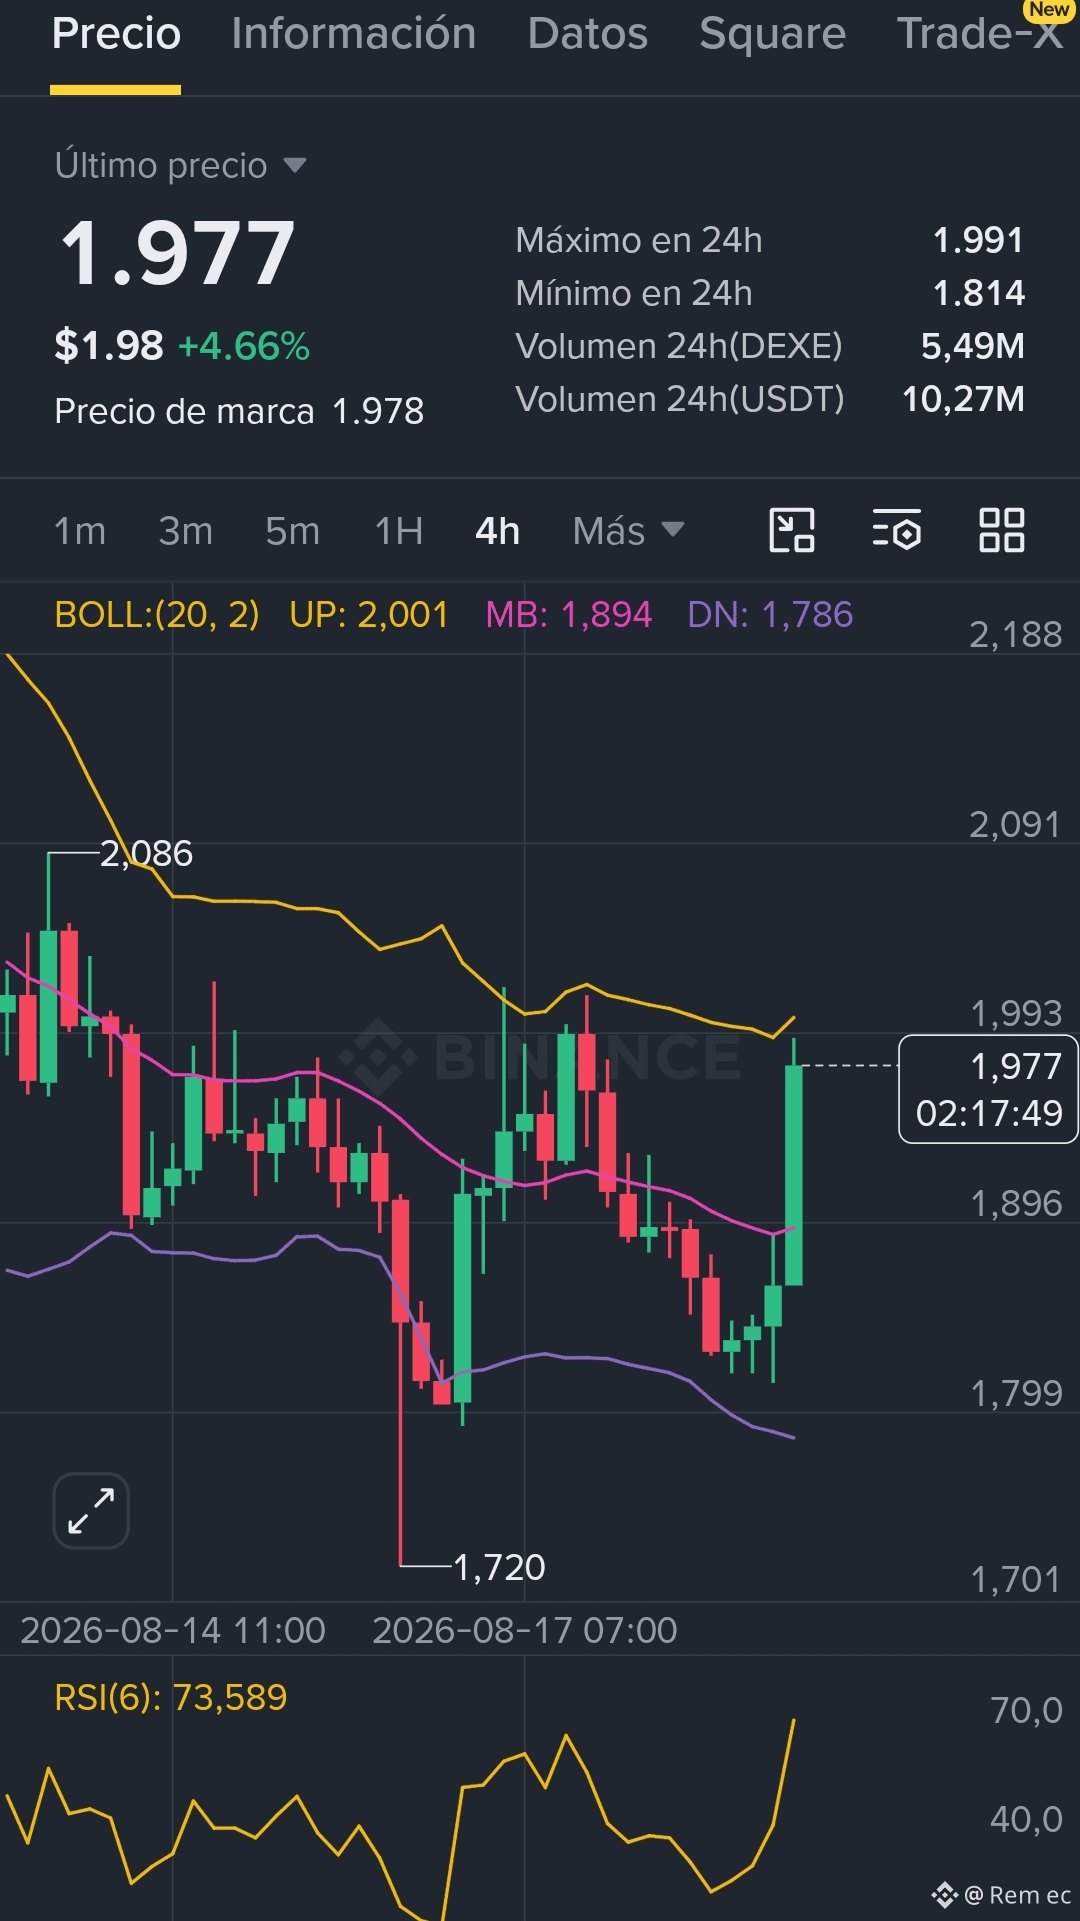Select the 3m timeframe

click(186, 531)
